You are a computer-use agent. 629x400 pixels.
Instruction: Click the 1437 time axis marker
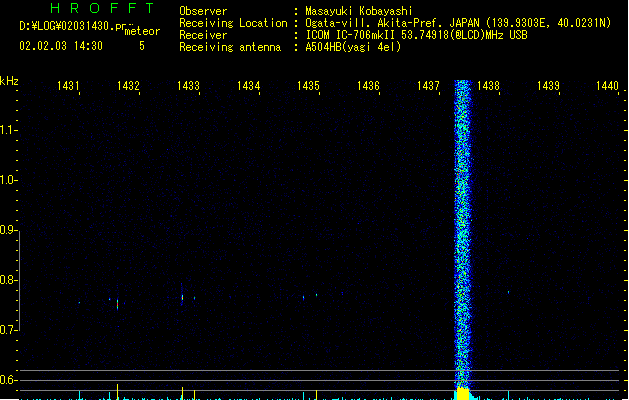coord(428,86)
